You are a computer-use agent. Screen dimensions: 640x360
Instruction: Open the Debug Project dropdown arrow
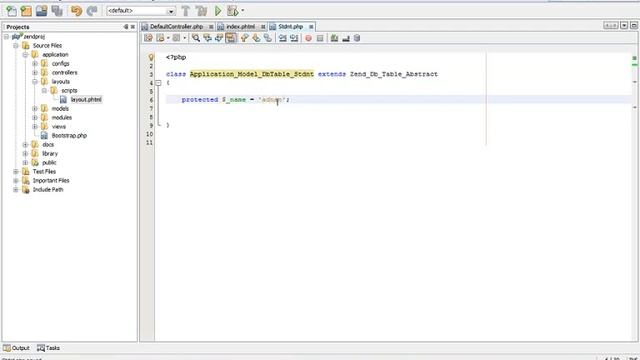tap(243, 11)
